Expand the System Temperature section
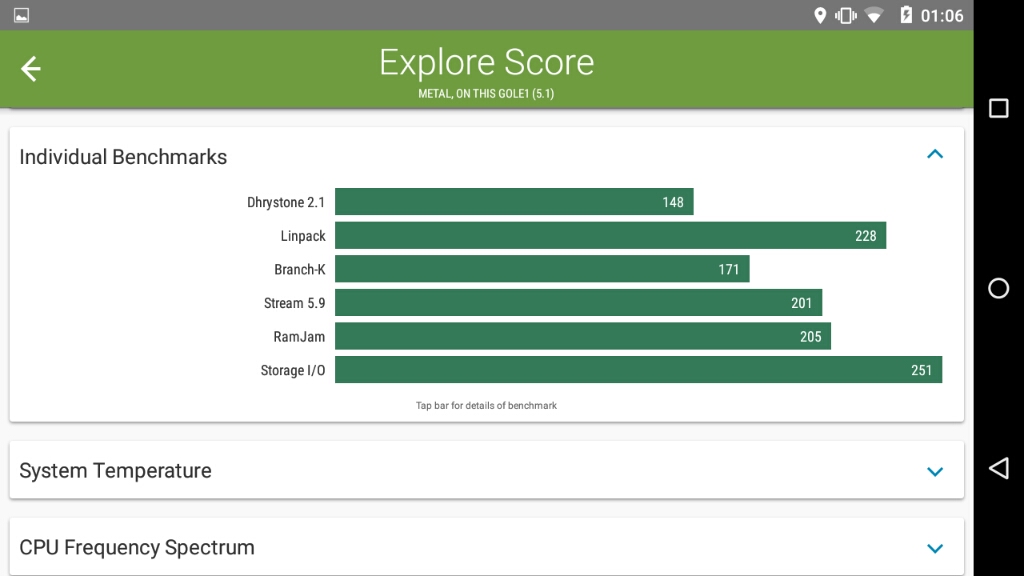Screen dimensions: 1024x576 (935, 472)
